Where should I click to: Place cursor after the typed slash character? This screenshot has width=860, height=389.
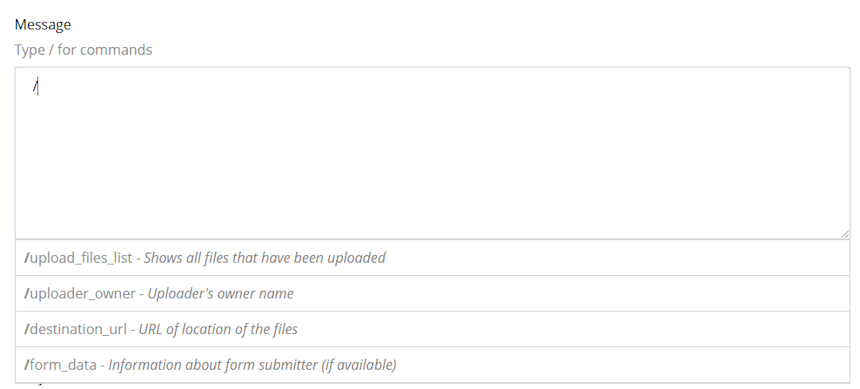[x=38, y=87]
